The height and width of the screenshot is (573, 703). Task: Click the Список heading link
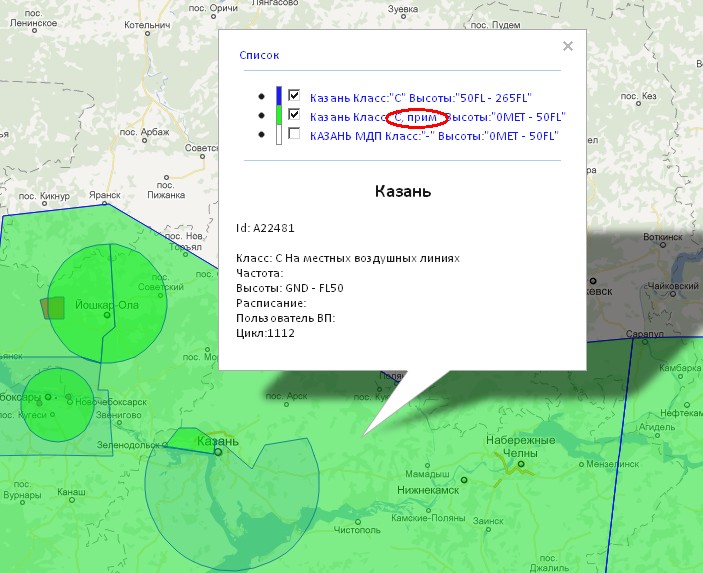(259, 56)
